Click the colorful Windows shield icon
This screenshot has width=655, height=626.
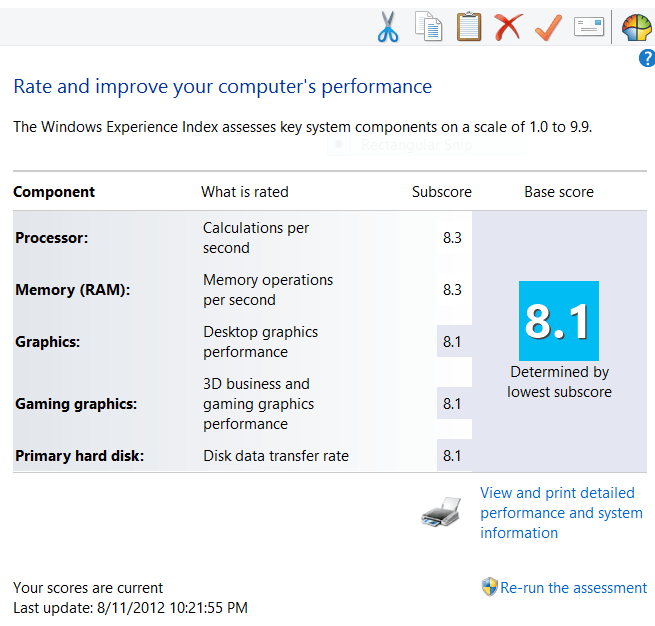(x=637, y=28)
